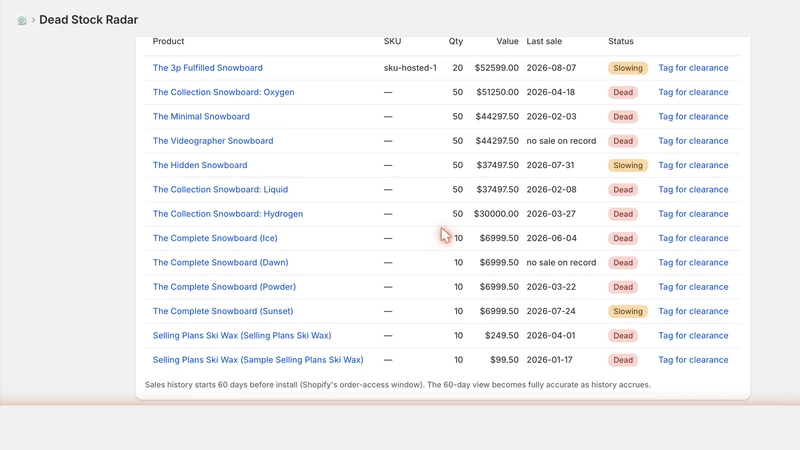Select the $52599.00 value cell
Image resolution: width=800 pixels, height=450 pixels.
click(496, 68)
